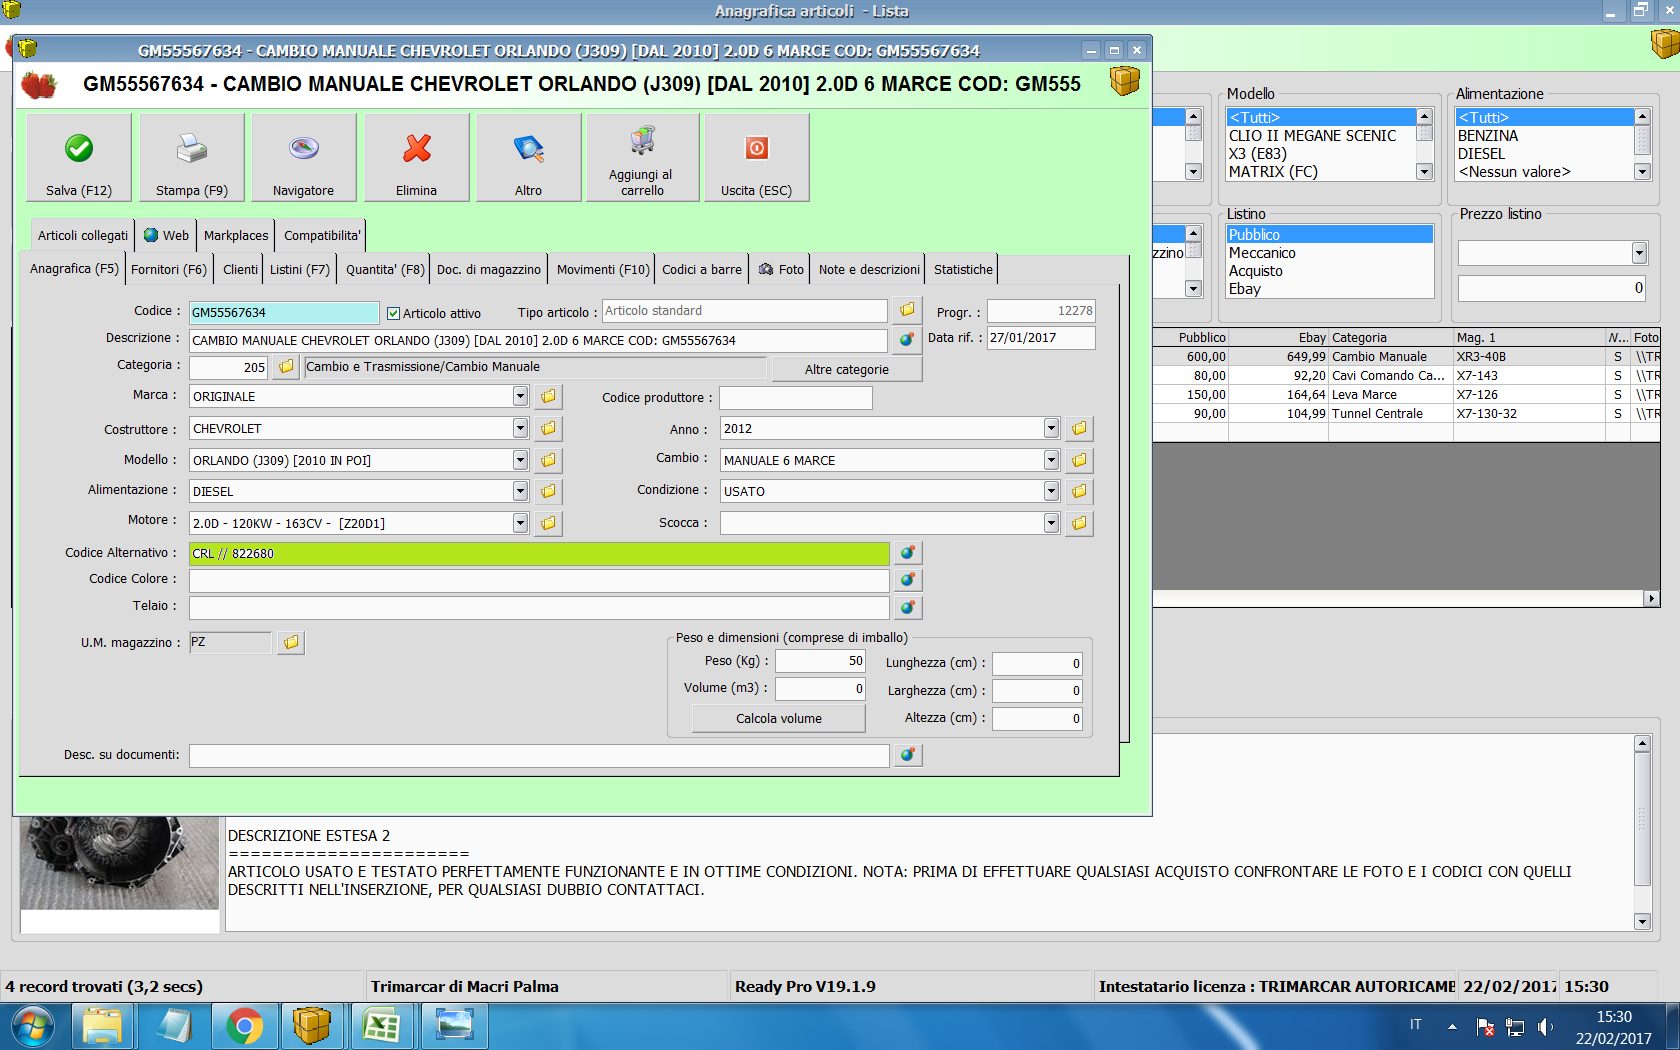Open Google Chrome from the taskbar
The width and height of the screenshot is (1680, 1050).
point(244,1026)
